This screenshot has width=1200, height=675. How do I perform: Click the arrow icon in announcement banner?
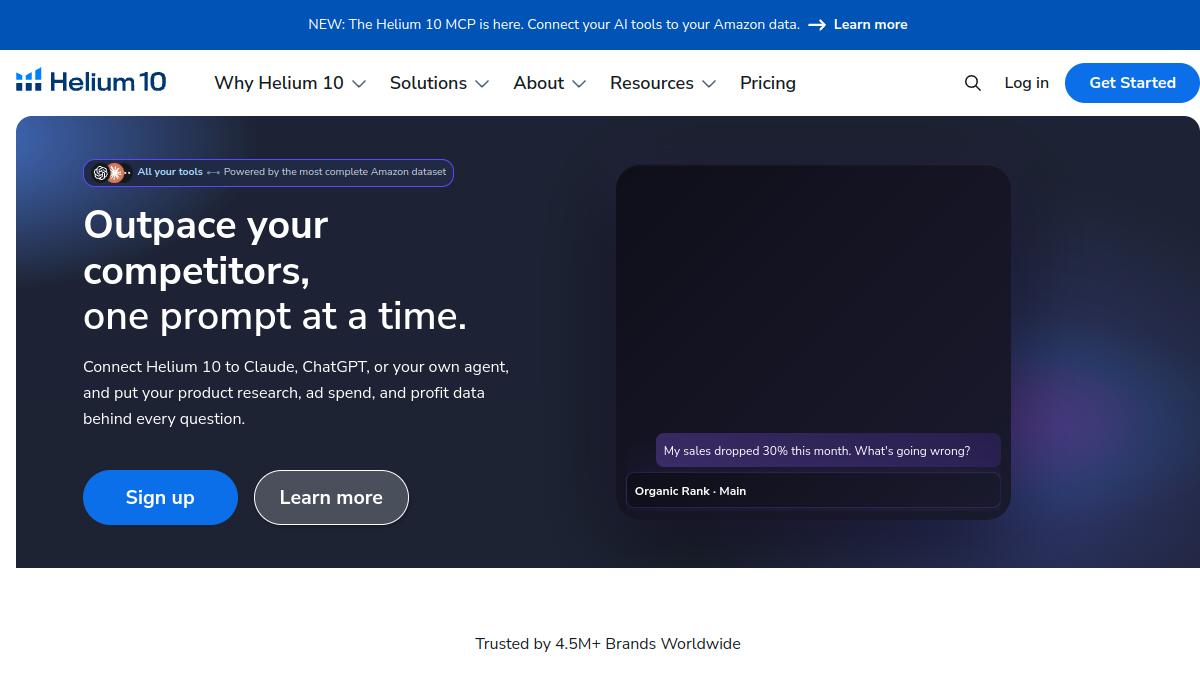click(x=817, y=25)
